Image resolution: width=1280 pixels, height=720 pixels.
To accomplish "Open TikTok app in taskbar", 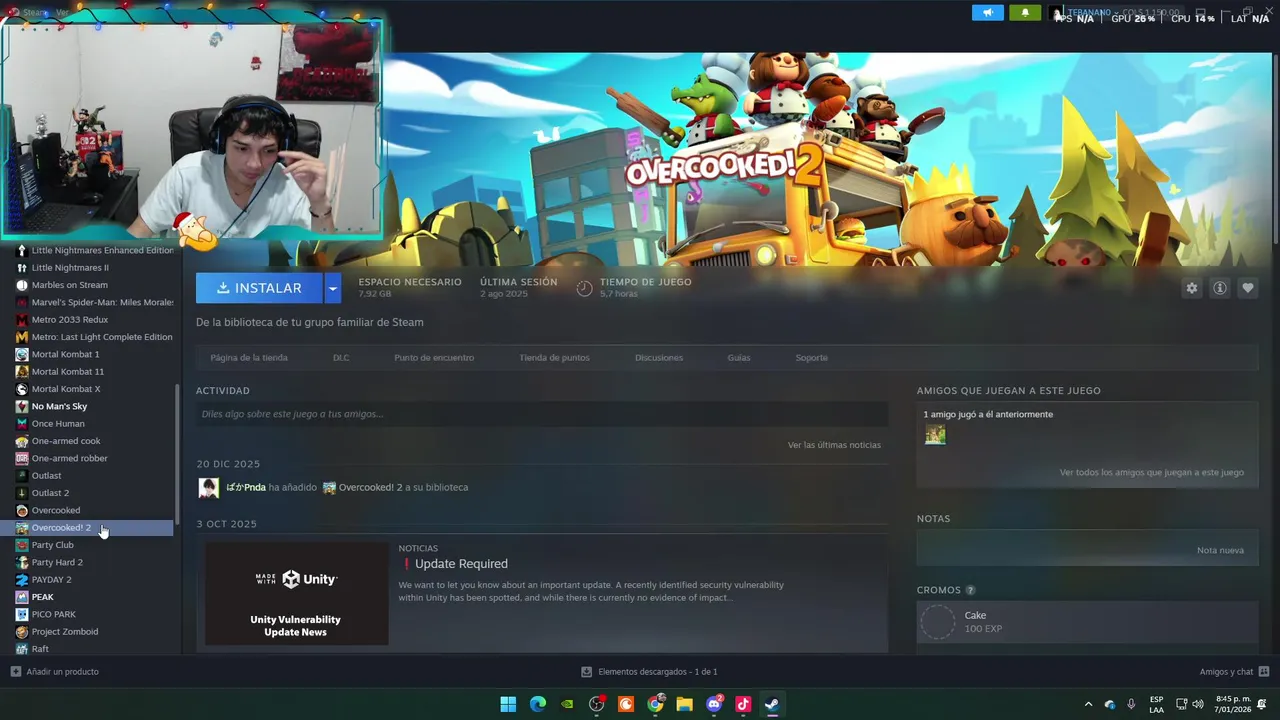I will (743, 704).
